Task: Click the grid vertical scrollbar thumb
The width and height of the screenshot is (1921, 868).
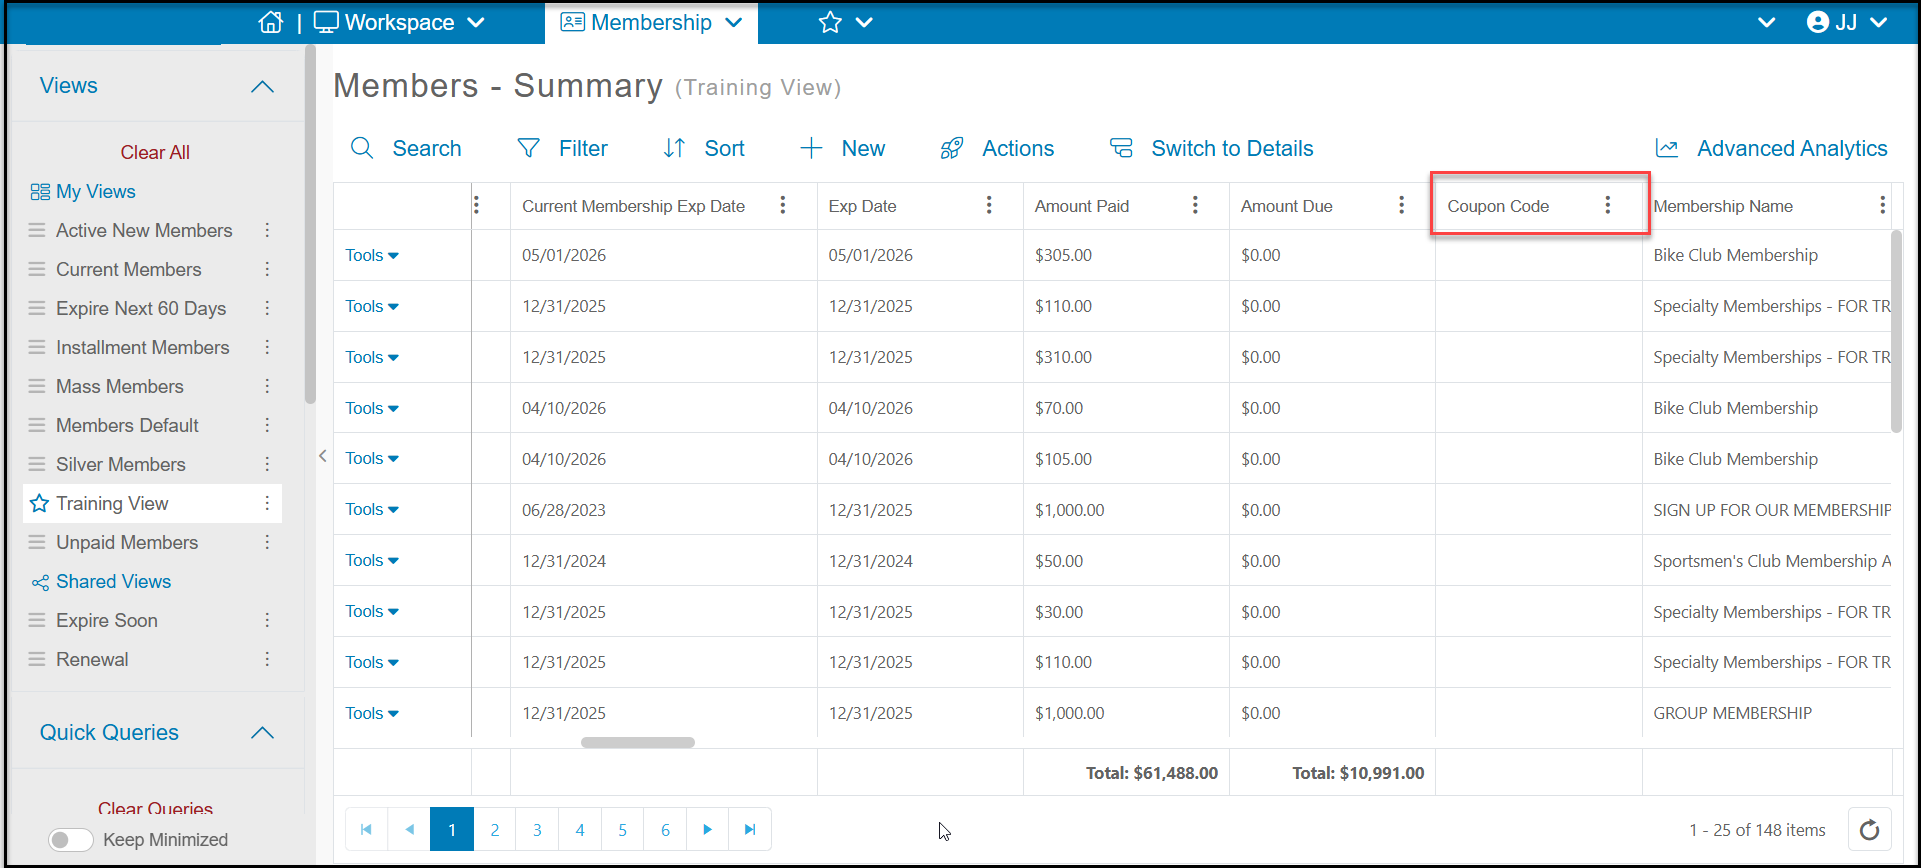Action: pos(1896,331)
